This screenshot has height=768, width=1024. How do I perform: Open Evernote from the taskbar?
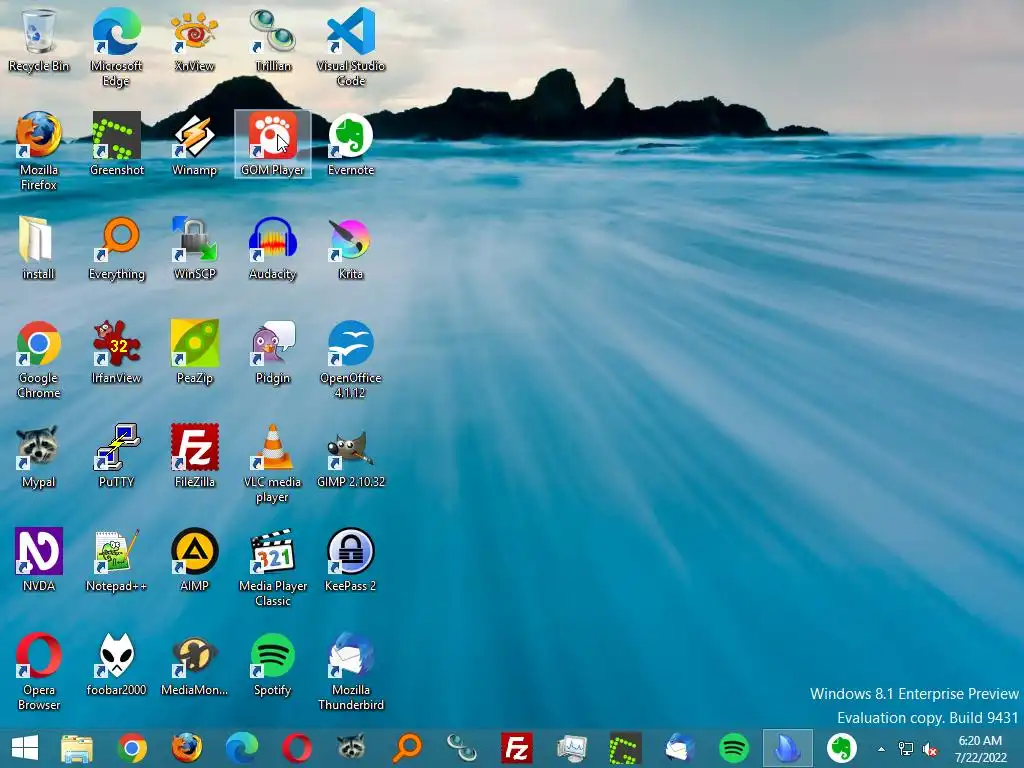pyautogui.click(x=842, y=748)
